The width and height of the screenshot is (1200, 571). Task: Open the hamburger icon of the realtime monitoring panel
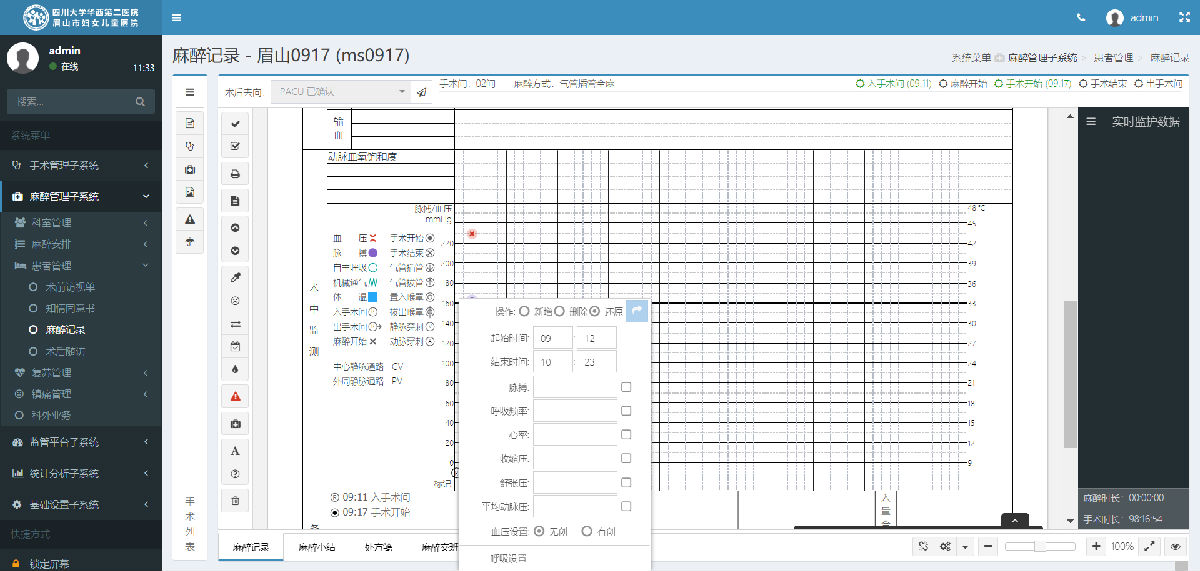pos(1092,121)
